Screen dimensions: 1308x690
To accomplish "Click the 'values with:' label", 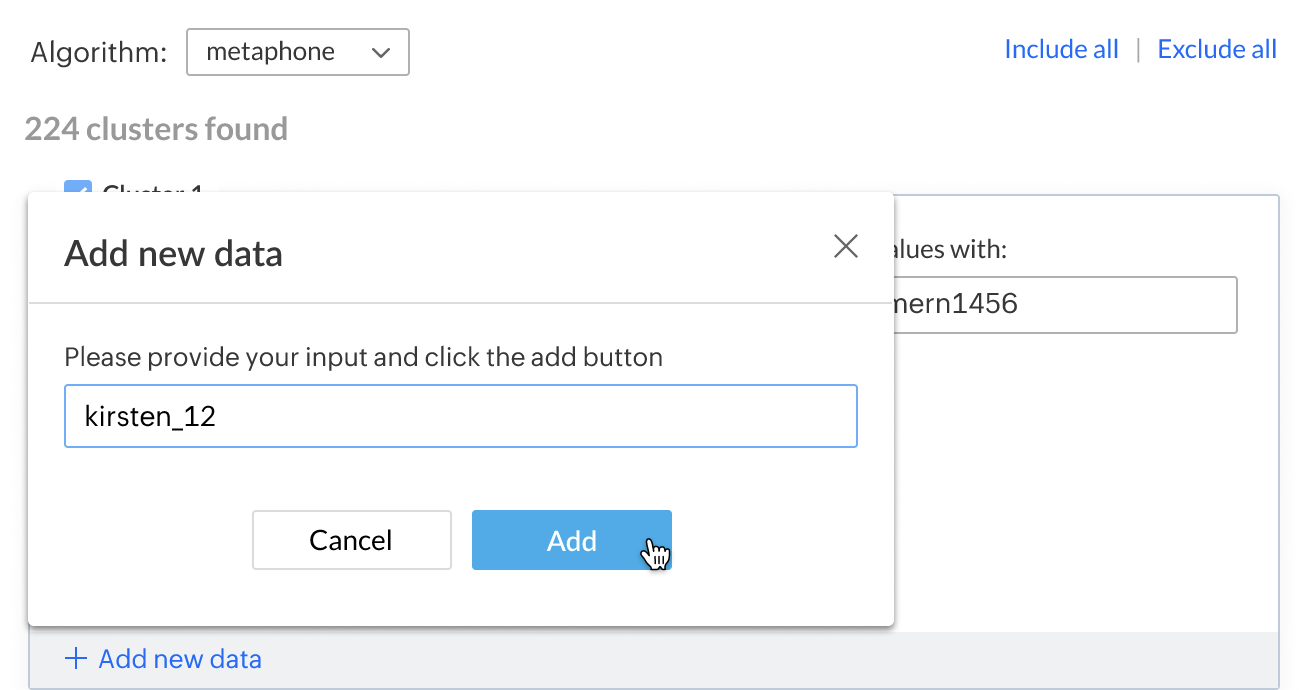I will pyautogui.click(x=950, y=249).
